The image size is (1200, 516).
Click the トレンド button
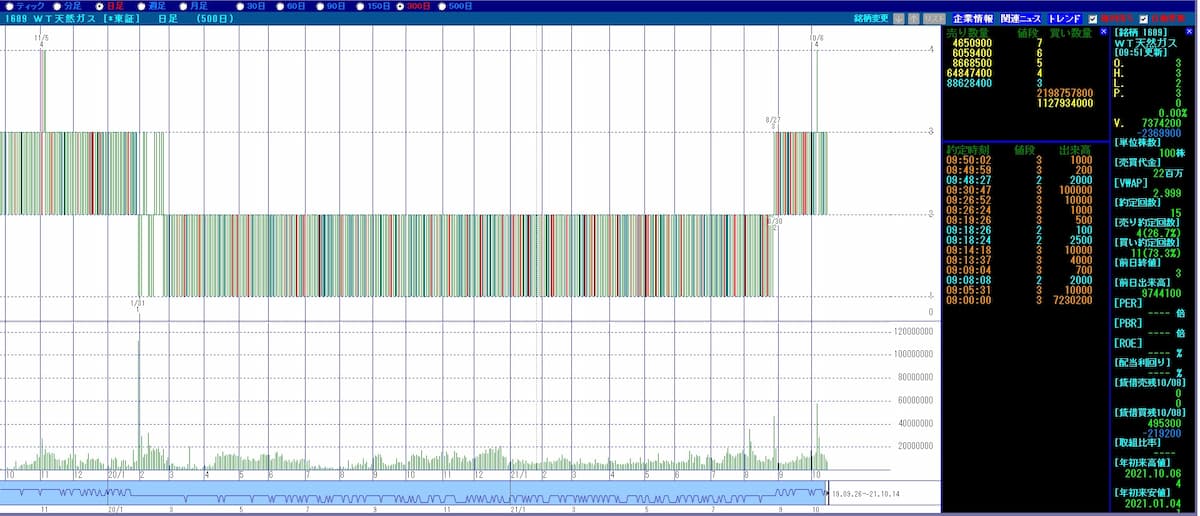[x=1064, y=19]
